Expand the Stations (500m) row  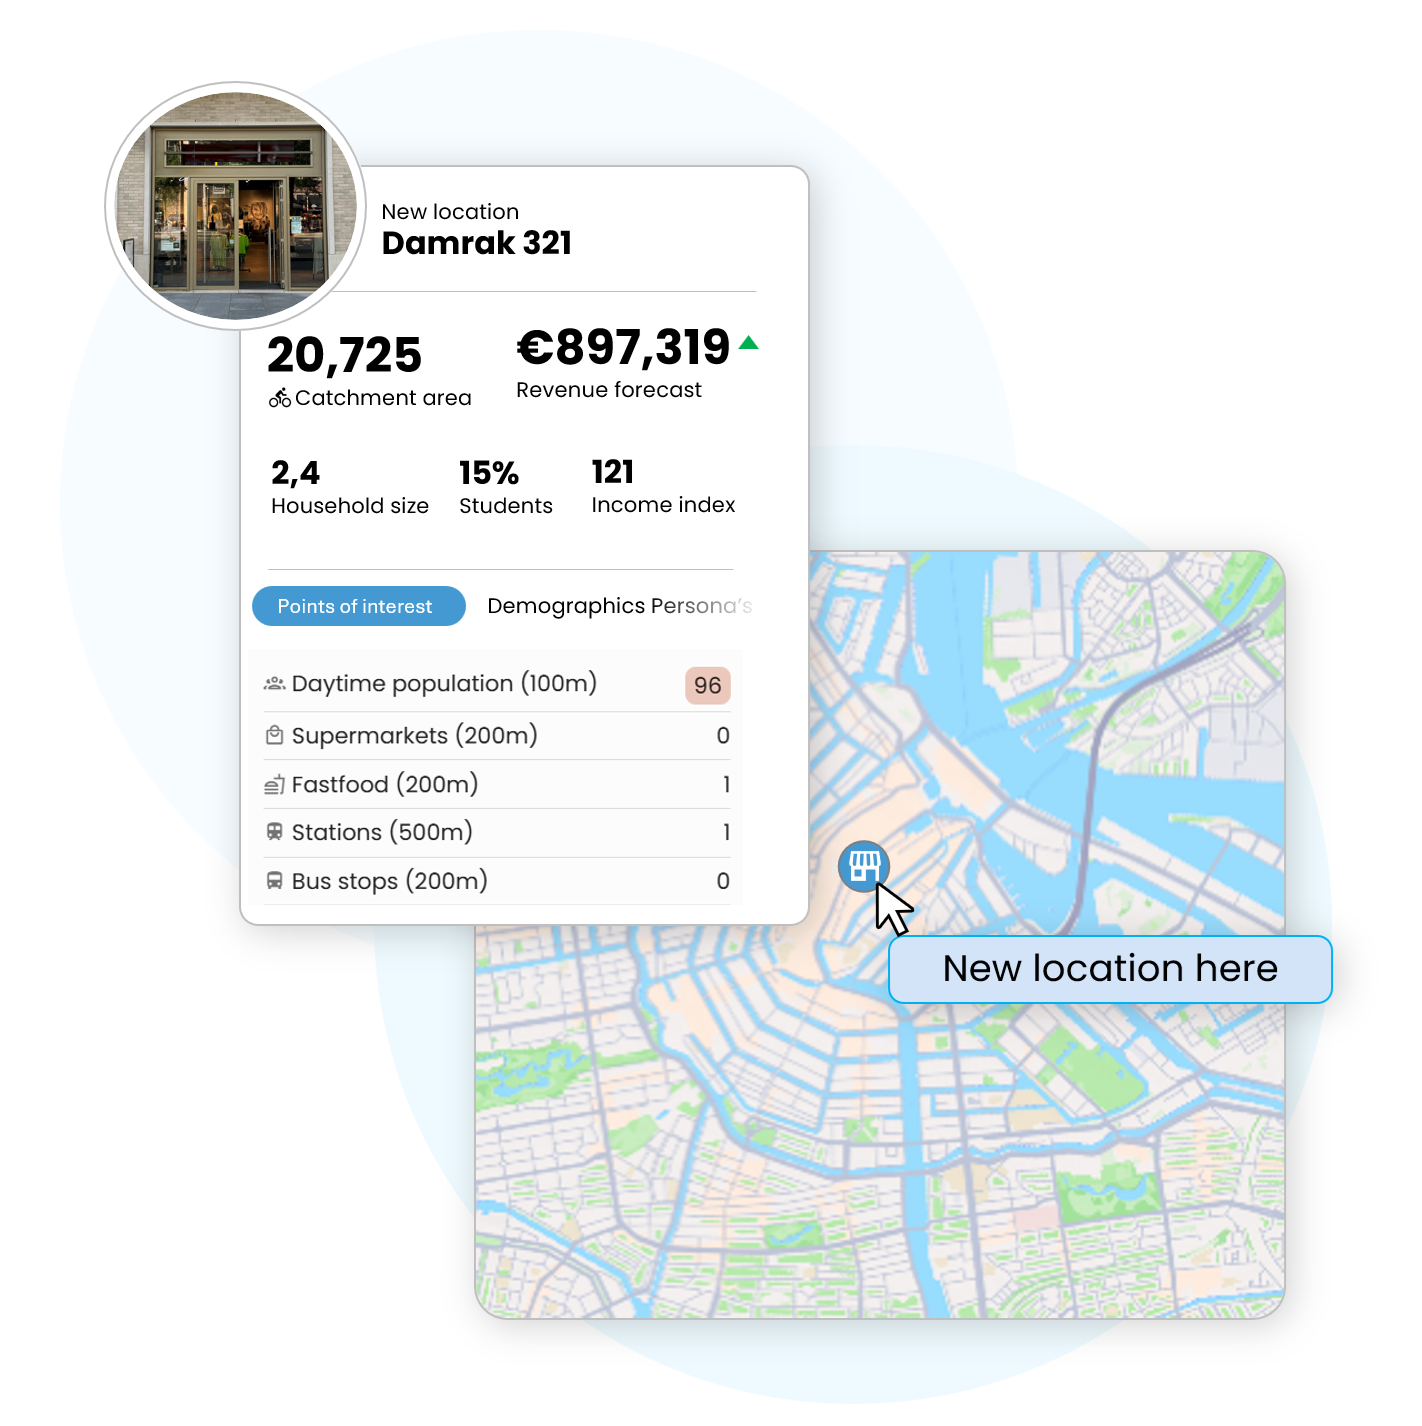pos(497,832)
